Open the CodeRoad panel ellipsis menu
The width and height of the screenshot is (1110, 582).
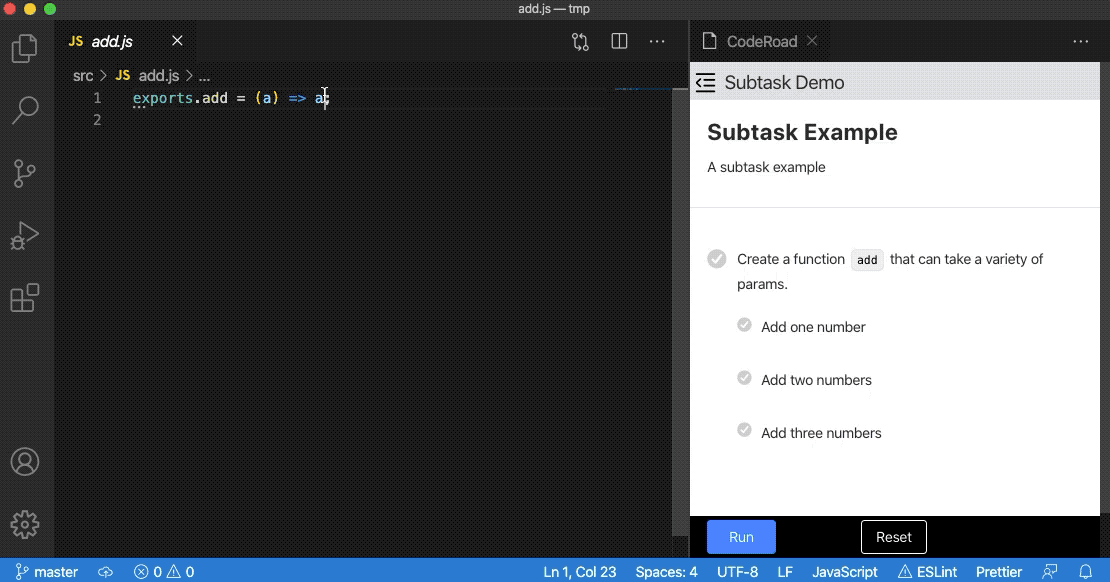tap(1081, 41)
